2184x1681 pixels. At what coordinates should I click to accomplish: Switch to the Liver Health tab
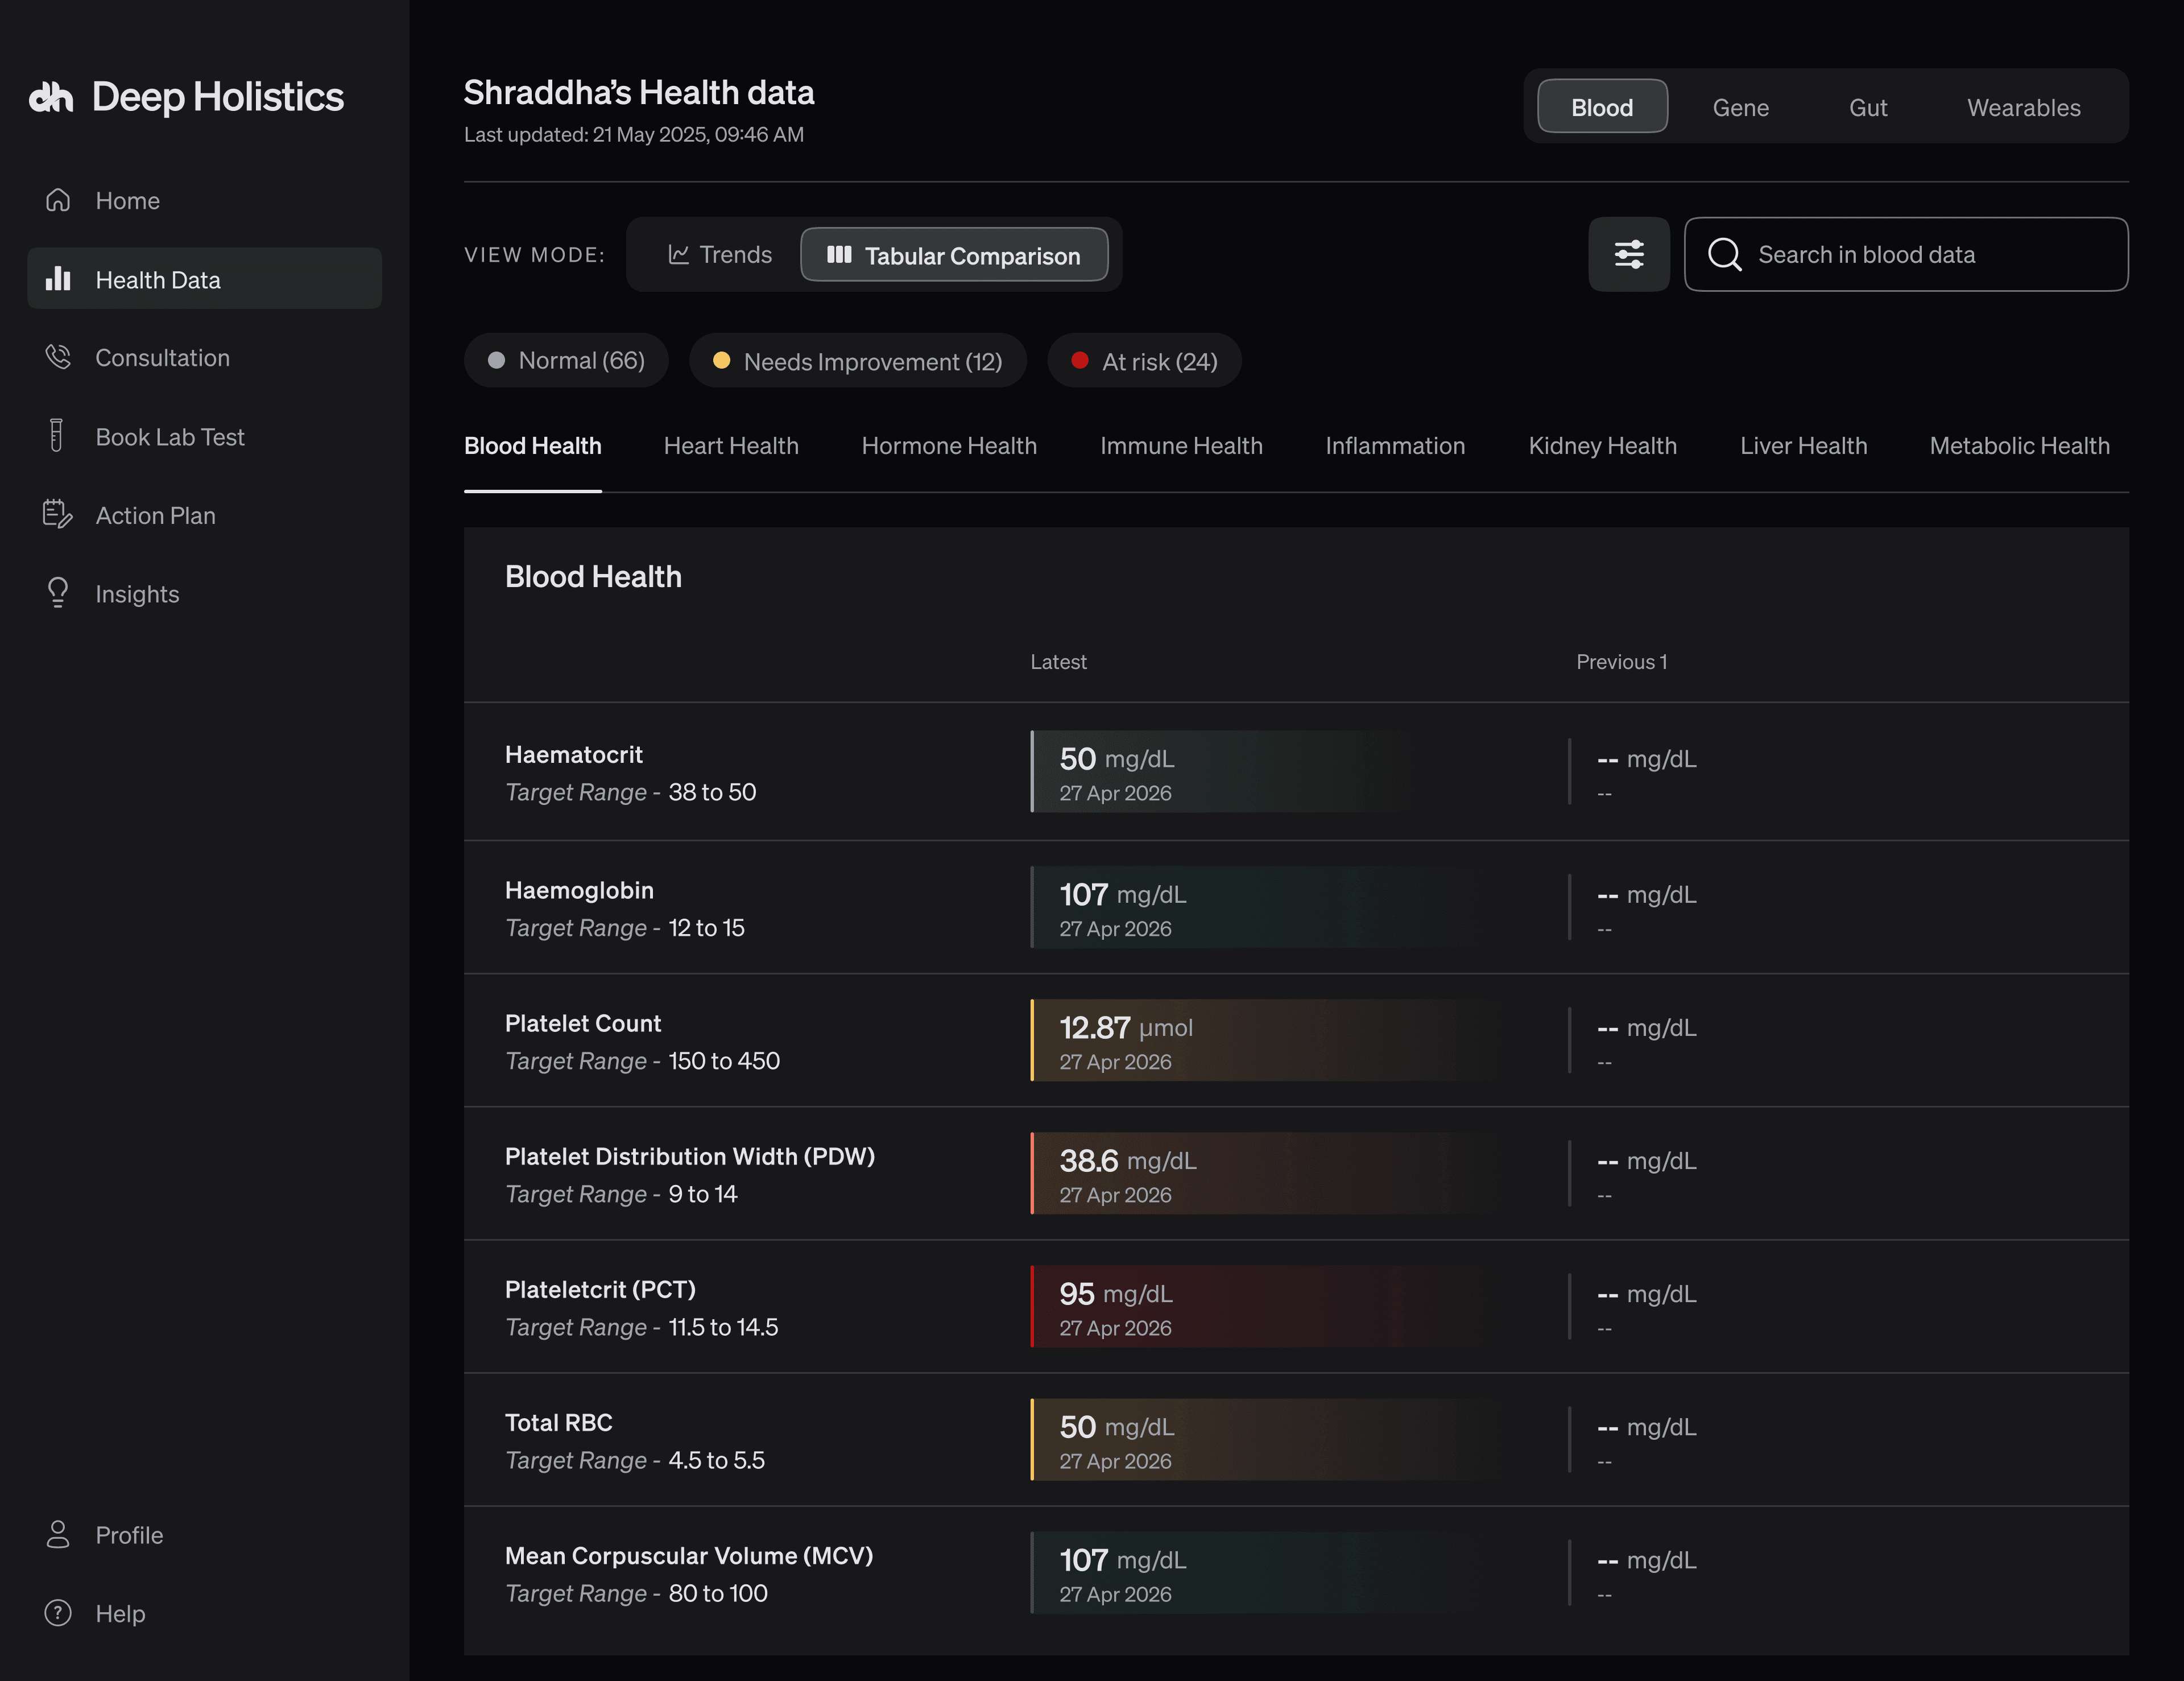click(1803, 445)
